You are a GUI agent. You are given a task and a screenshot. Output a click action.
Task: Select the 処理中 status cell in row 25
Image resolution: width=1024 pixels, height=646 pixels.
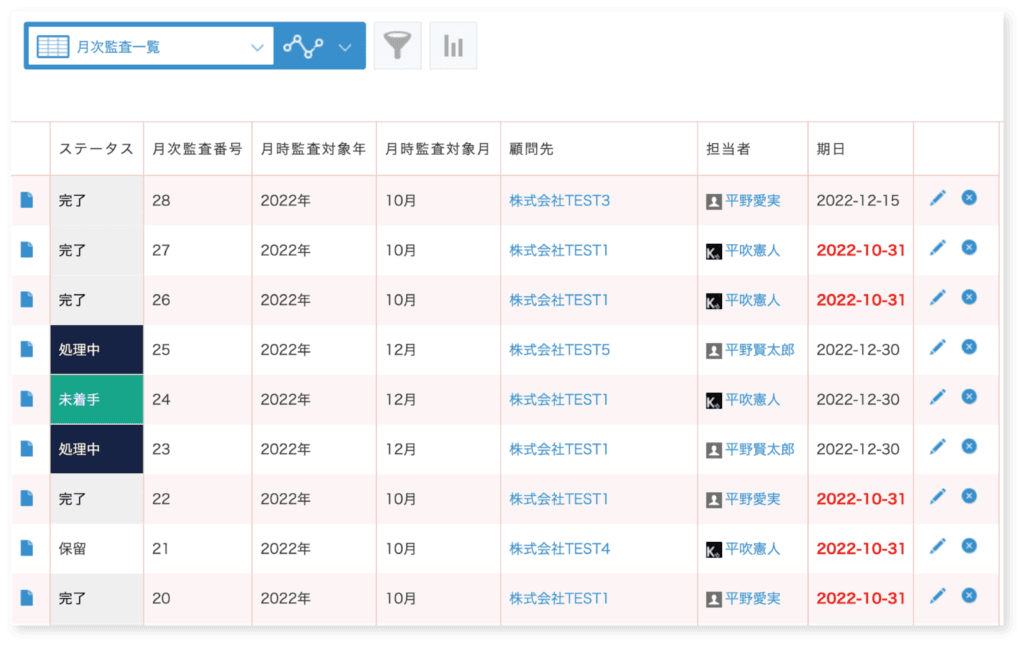pyautogui.click(x=97, y=349)
